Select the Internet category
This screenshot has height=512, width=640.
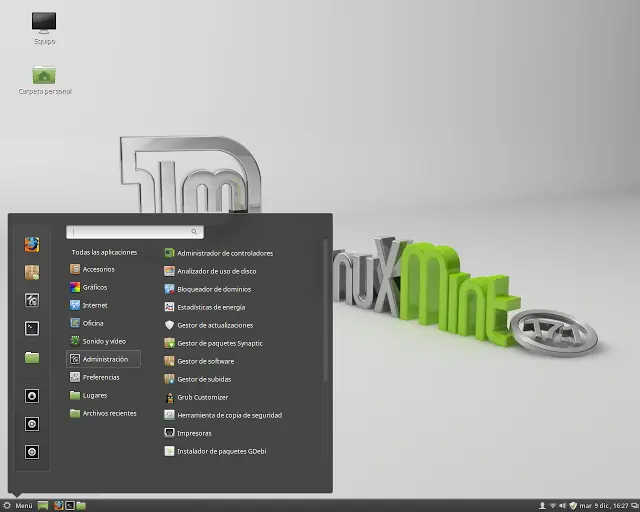[x=89, y=305]
